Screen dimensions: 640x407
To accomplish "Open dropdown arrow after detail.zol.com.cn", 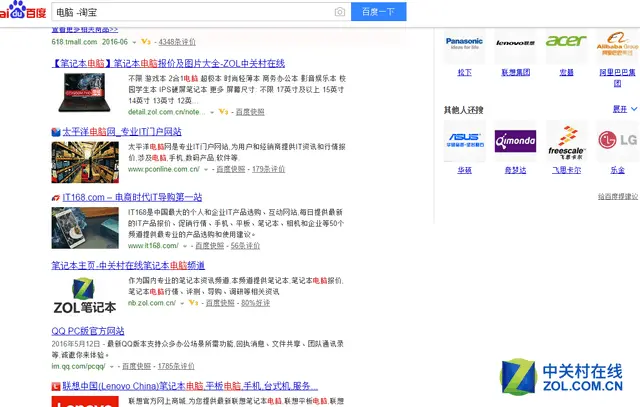I will pyautogui.click(x=212, y=112).
